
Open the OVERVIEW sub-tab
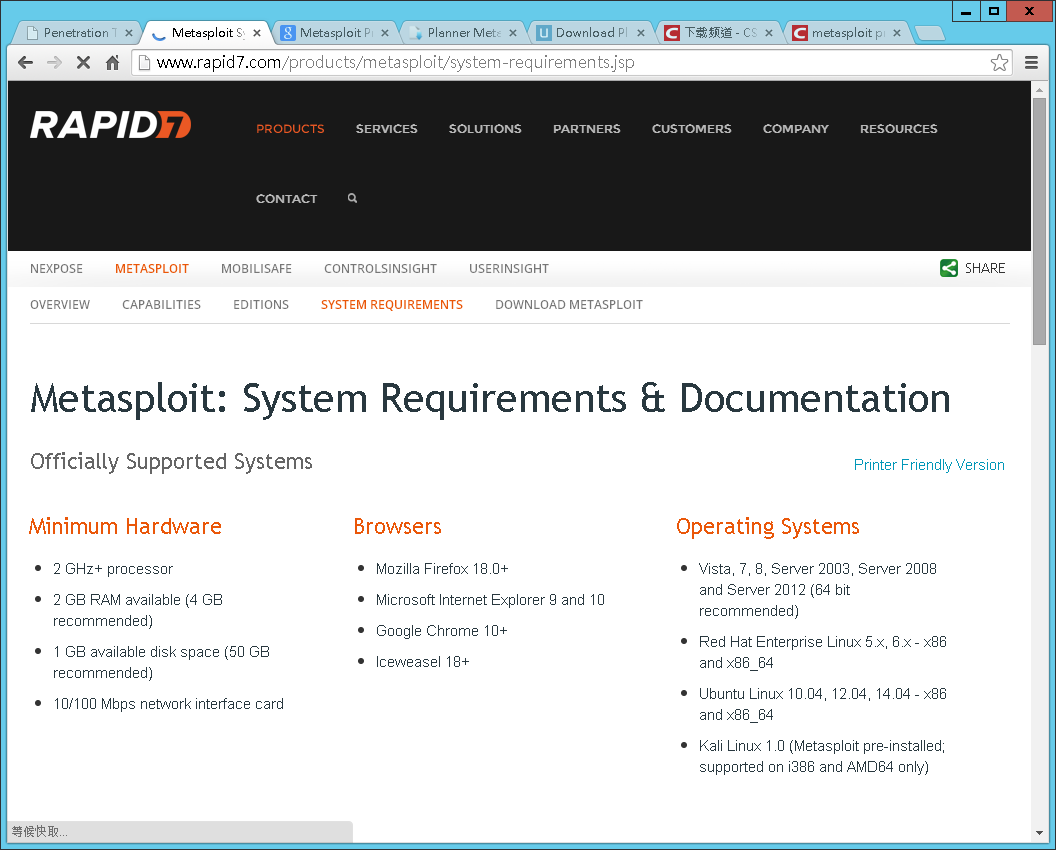tap(60, 304)
